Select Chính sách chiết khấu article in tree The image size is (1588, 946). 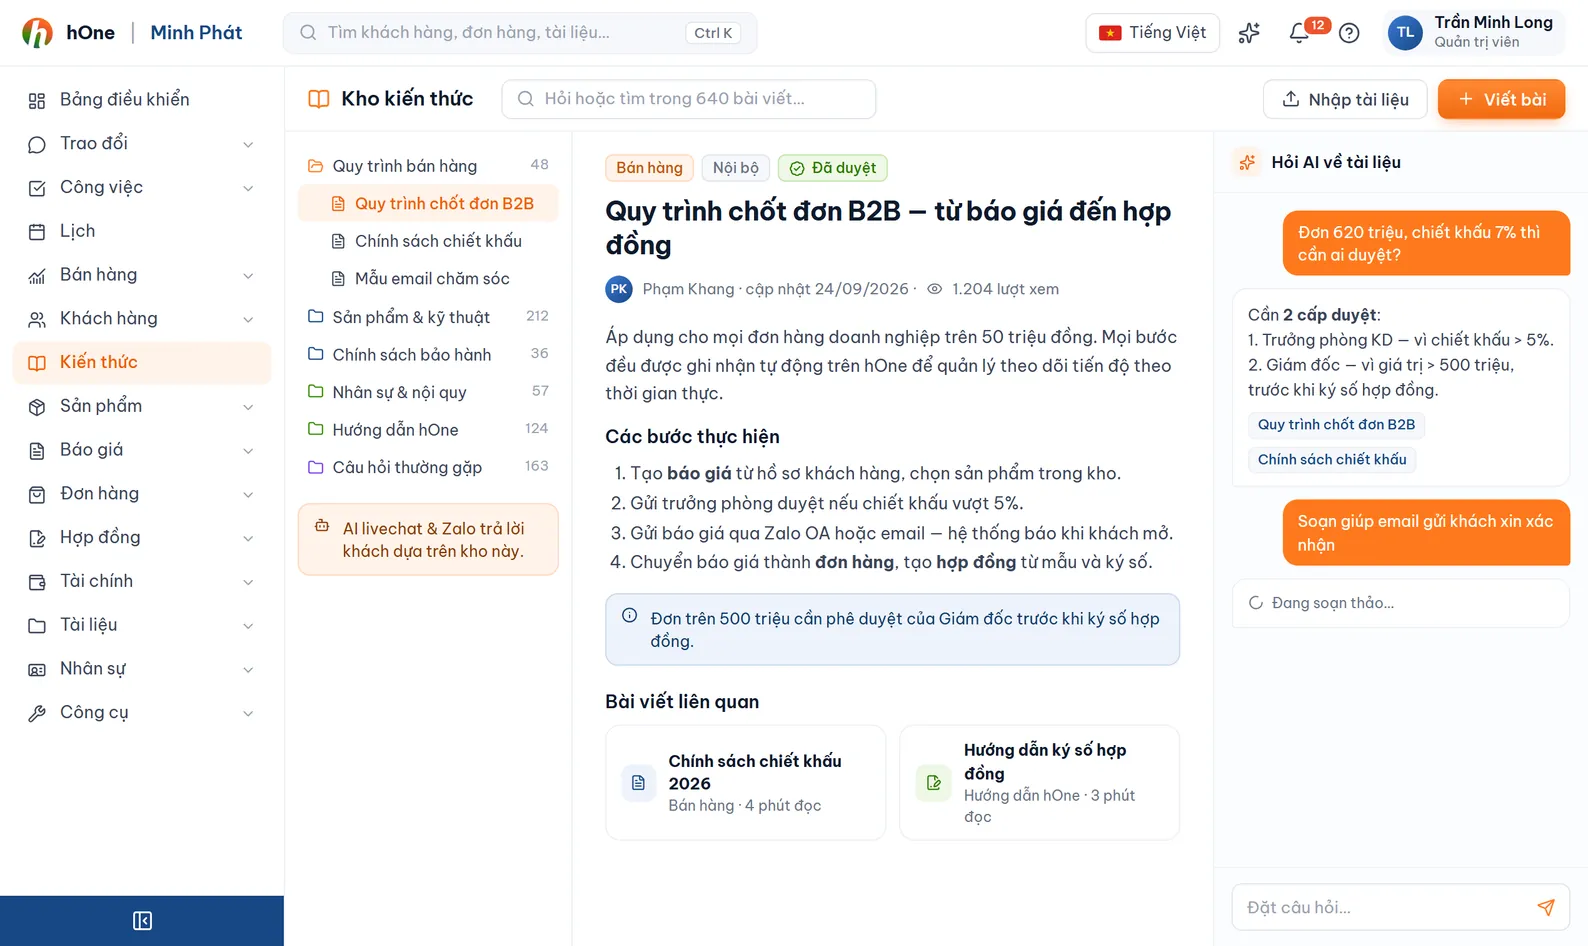tap(428, 241)
